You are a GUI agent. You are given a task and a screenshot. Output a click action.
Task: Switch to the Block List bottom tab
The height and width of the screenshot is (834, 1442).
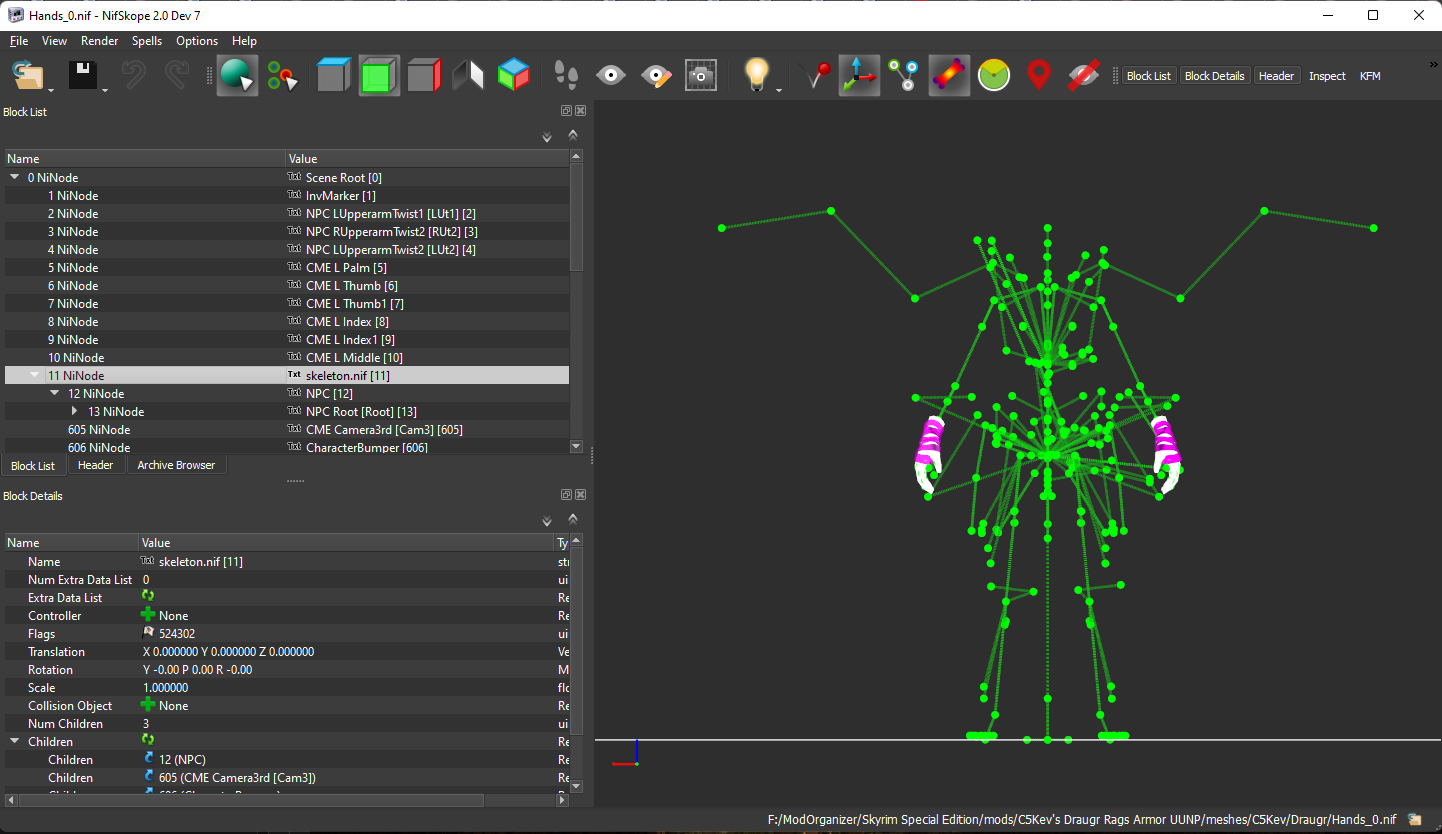click(x=33, y=466)
